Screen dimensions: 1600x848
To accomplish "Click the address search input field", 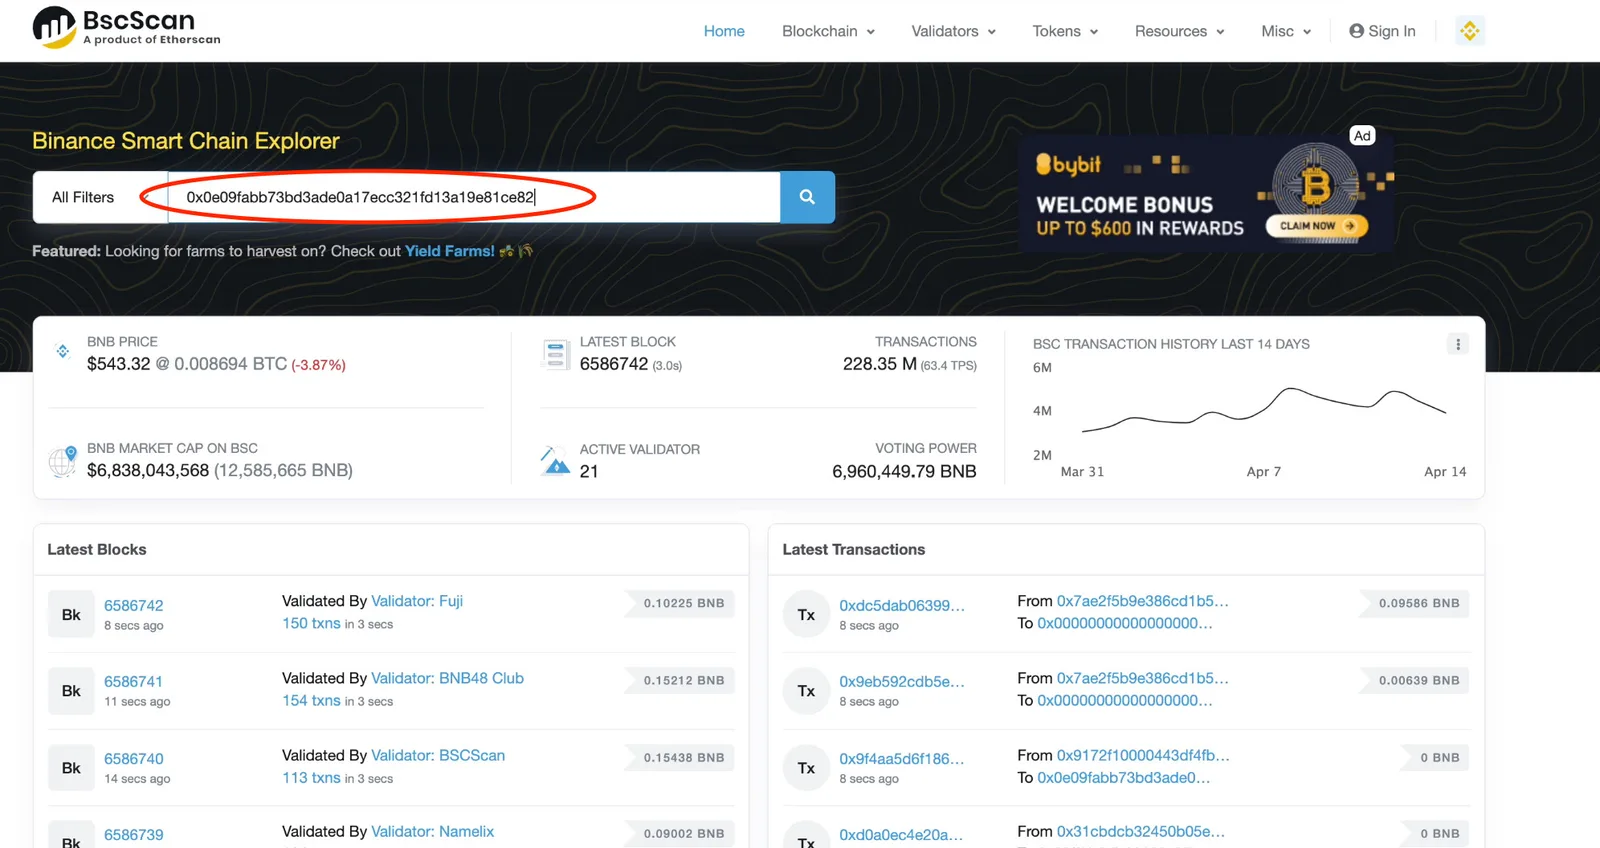I will pyautogui.click(x=473, y=197).
